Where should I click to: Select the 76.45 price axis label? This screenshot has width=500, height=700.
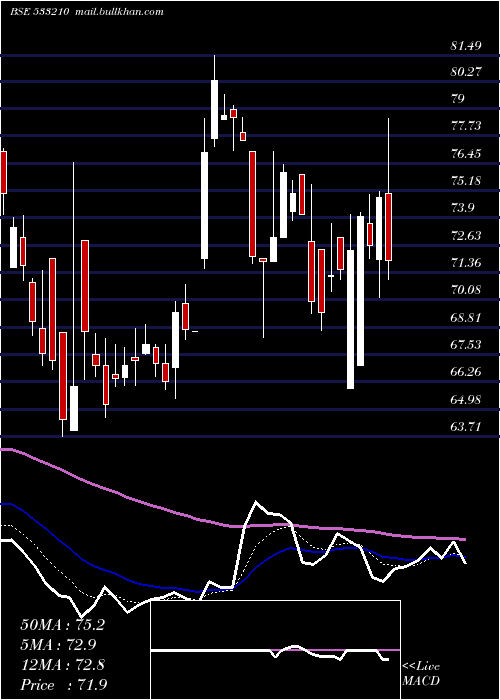click(466, 154)
